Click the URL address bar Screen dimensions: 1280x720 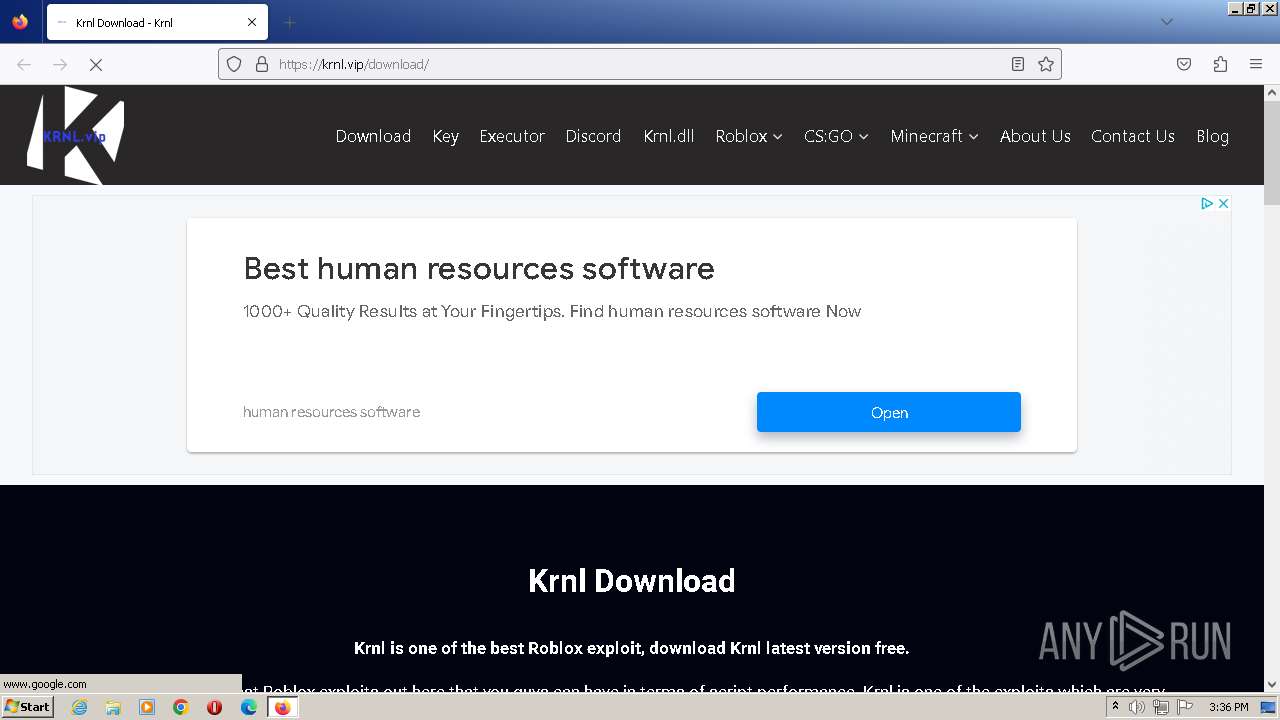[x=640, y=64]
